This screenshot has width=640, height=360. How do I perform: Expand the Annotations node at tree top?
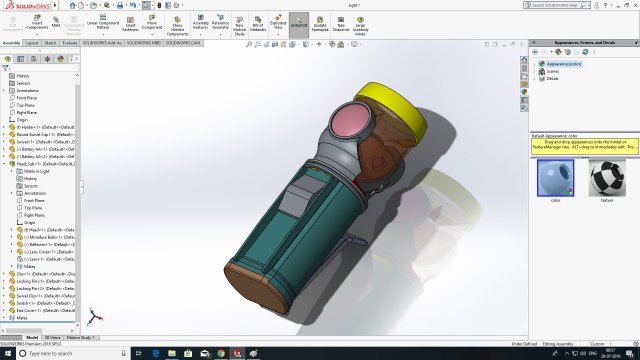pos(4,91)
